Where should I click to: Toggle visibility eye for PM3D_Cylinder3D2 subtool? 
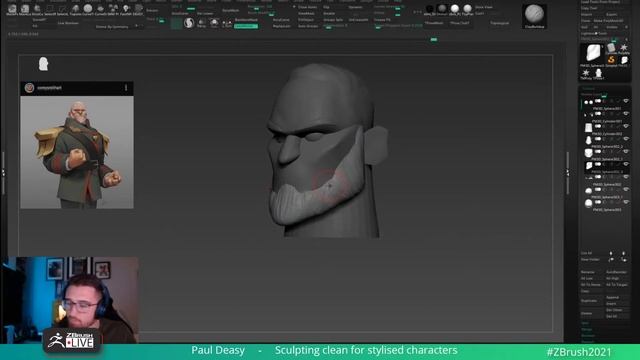[626, 126]
